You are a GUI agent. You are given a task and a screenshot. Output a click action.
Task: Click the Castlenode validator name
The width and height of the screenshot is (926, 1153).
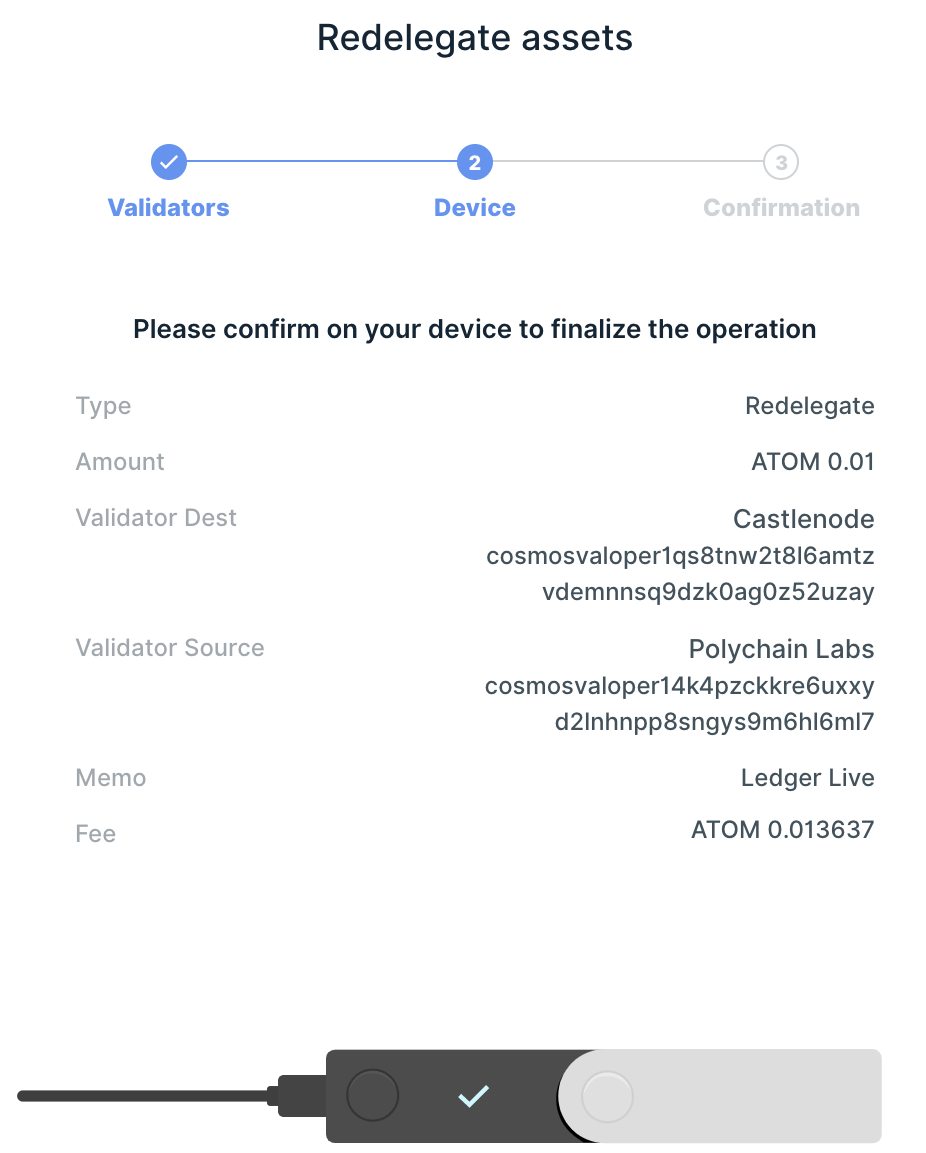click(803, 519)
